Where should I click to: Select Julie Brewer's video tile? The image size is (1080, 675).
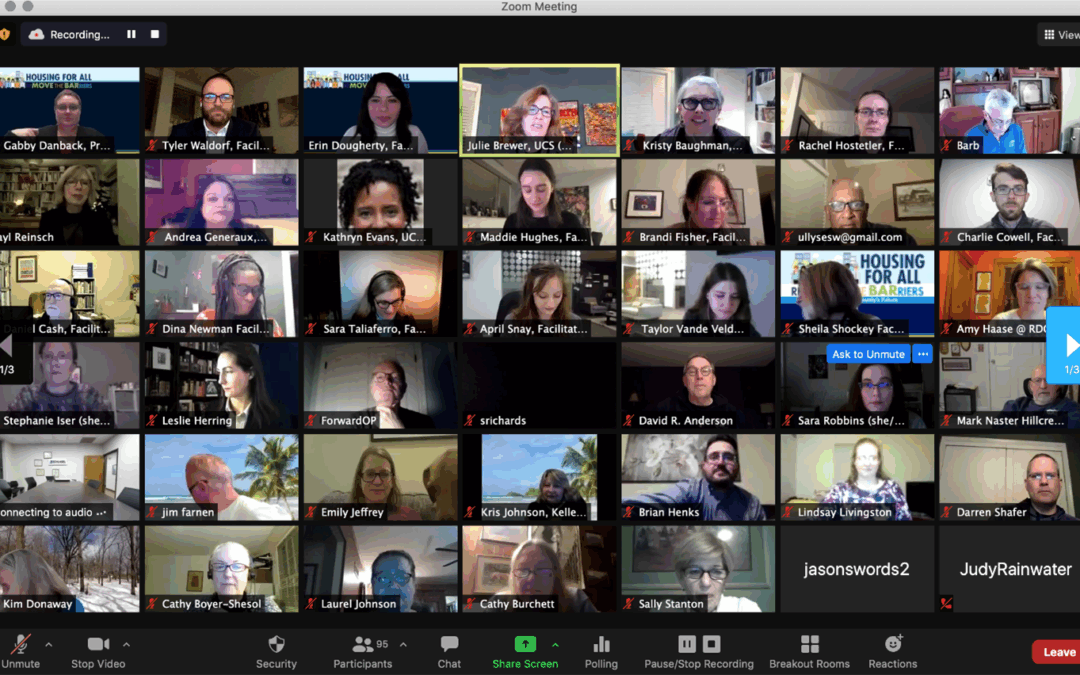click(x=539, y=110)
